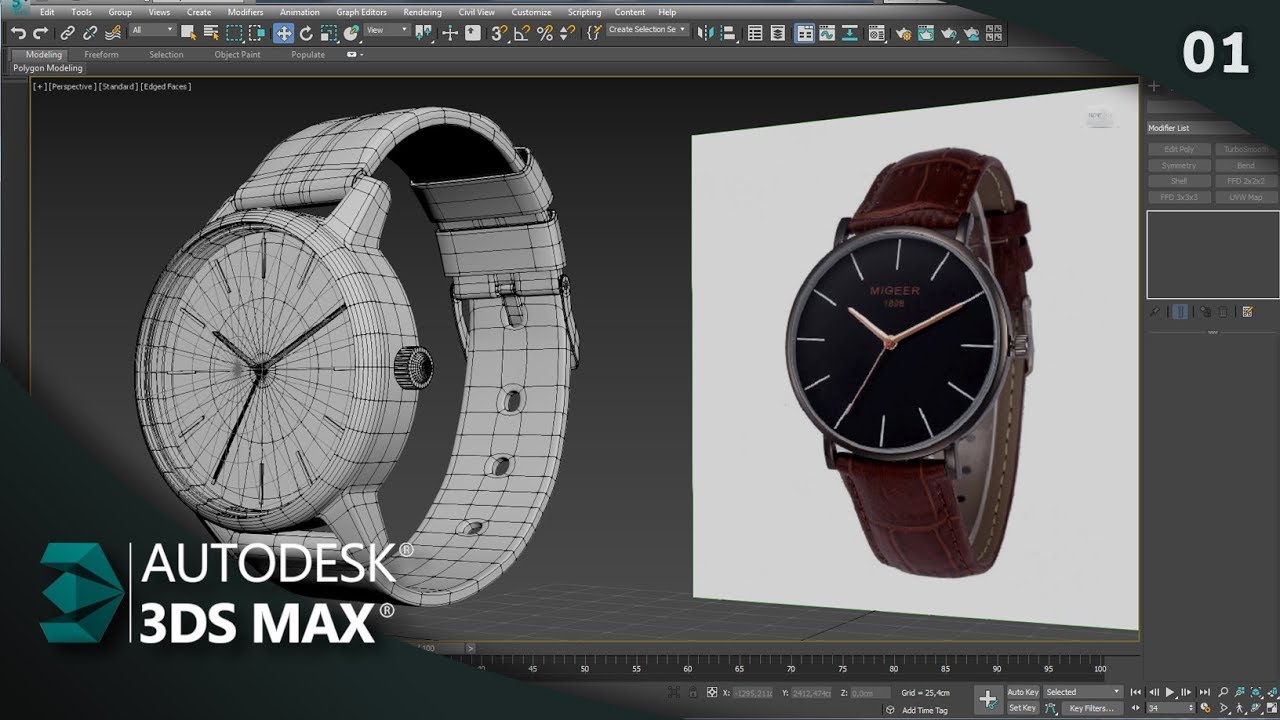Click the Align tool icon
Viewport: 1280px width, 720px height.
click(x=729, y=33)
